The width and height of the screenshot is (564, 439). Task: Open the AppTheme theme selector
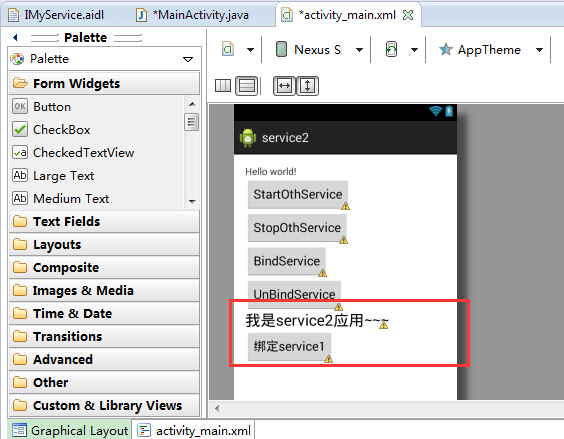tap(491, 49)
